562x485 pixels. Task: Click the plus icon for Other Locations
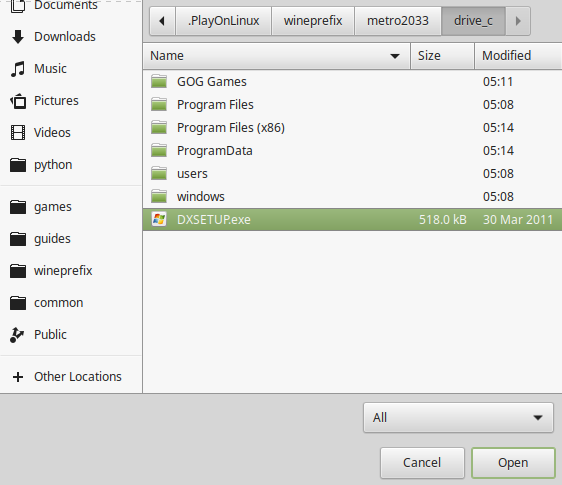coord(18,377)
